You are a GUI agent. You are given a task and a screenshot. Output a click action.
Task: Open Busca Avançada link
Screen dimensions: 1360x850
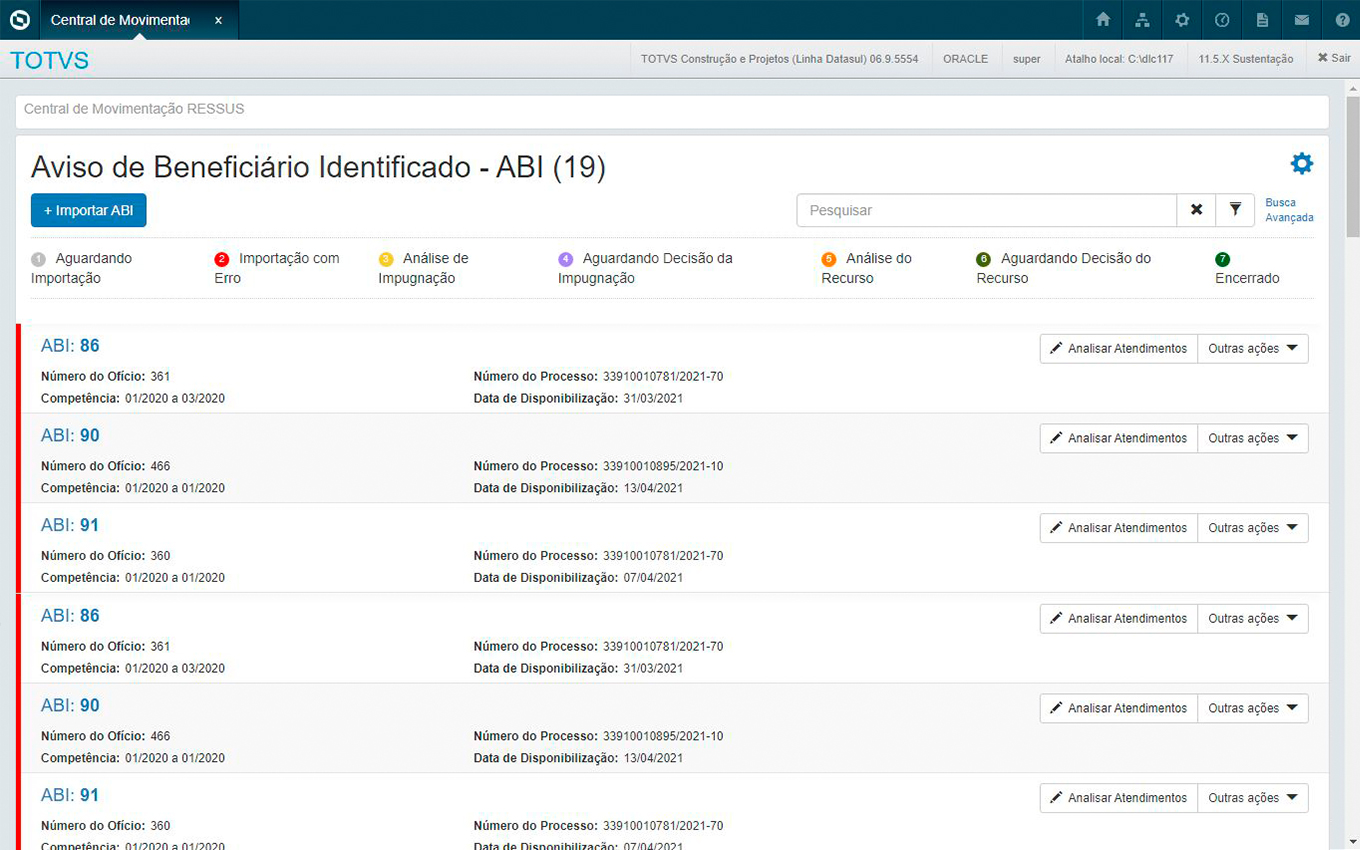[1289, 210]
